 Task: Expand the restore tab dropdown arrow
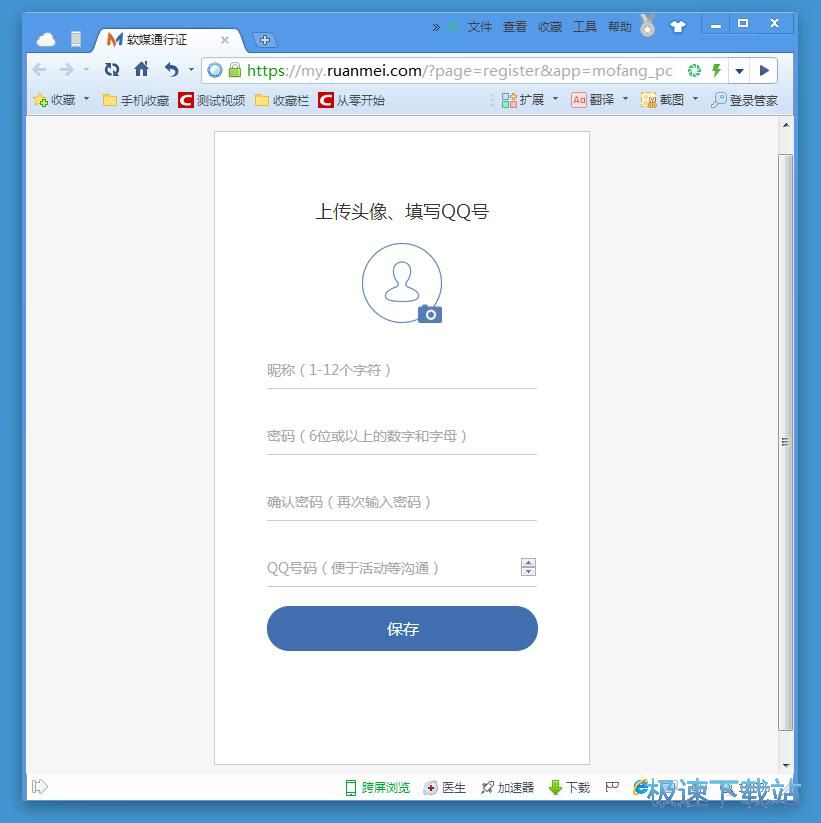coord(191,69)
